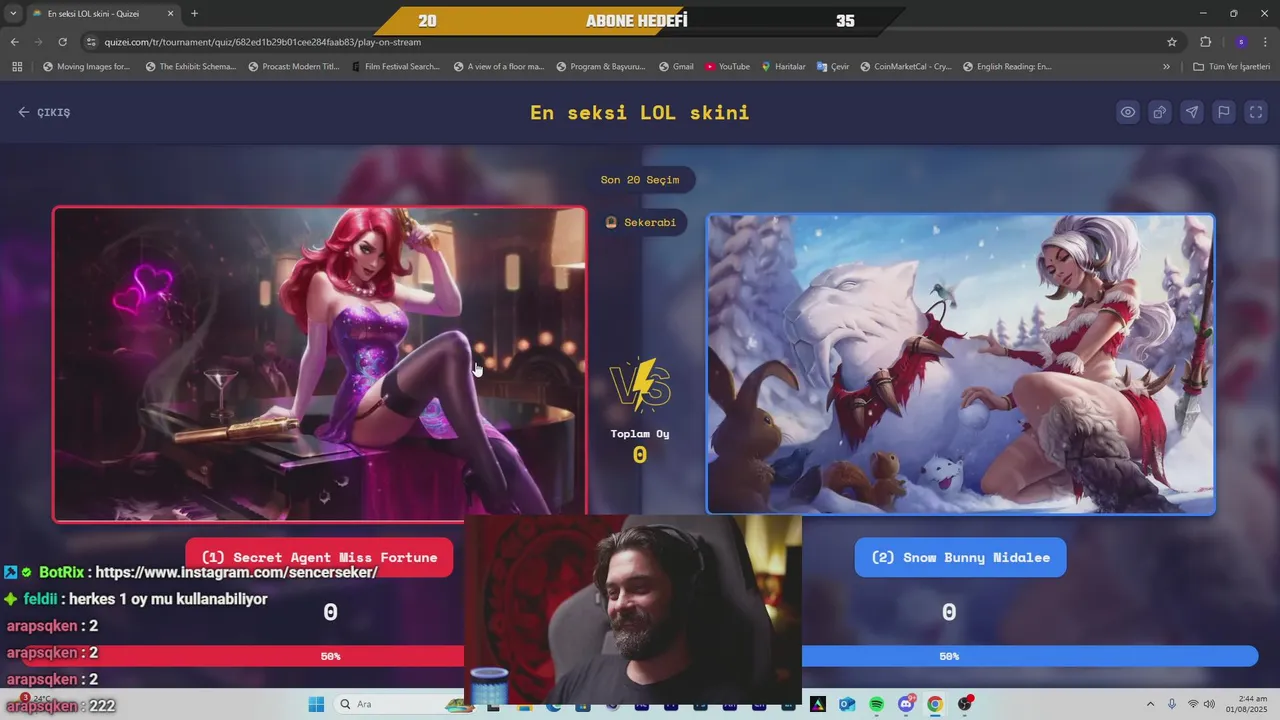Open the Çevir bookmark
1280x720 pixels.
[x=832, y=67]
